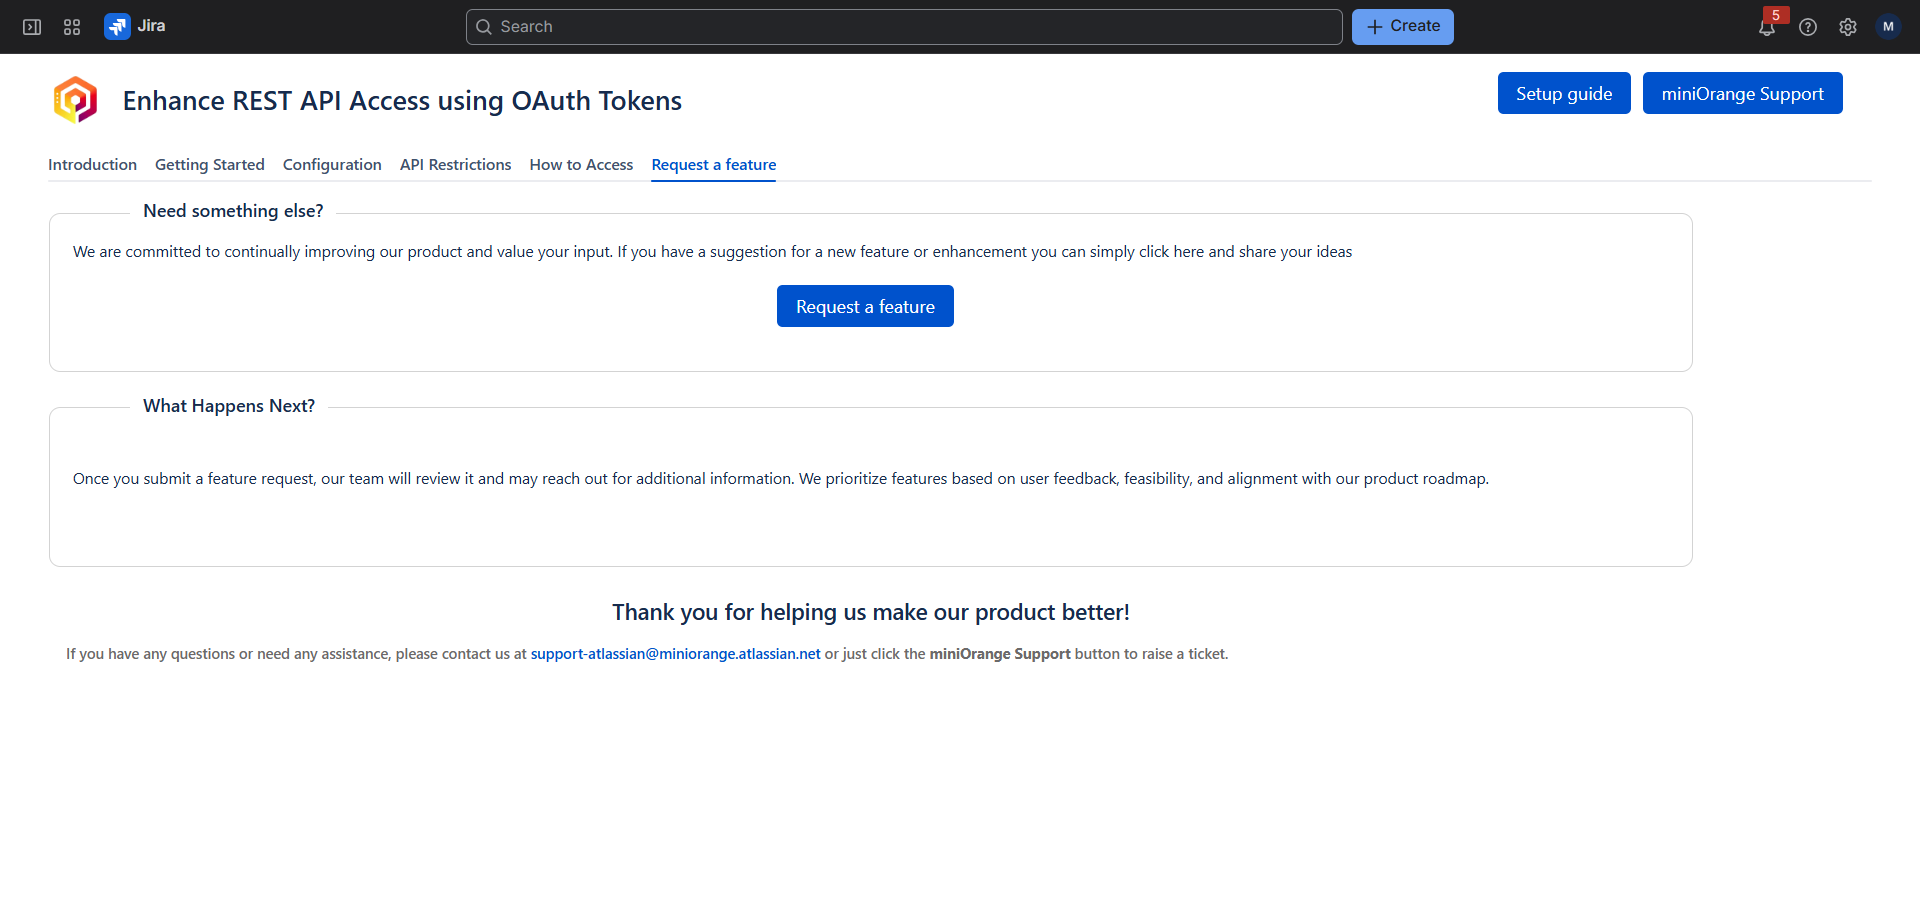Image resolution: width=1920 pixels, height=912 pixels.
Task: Click the Need something else? heading
Action: coord(233,211)
